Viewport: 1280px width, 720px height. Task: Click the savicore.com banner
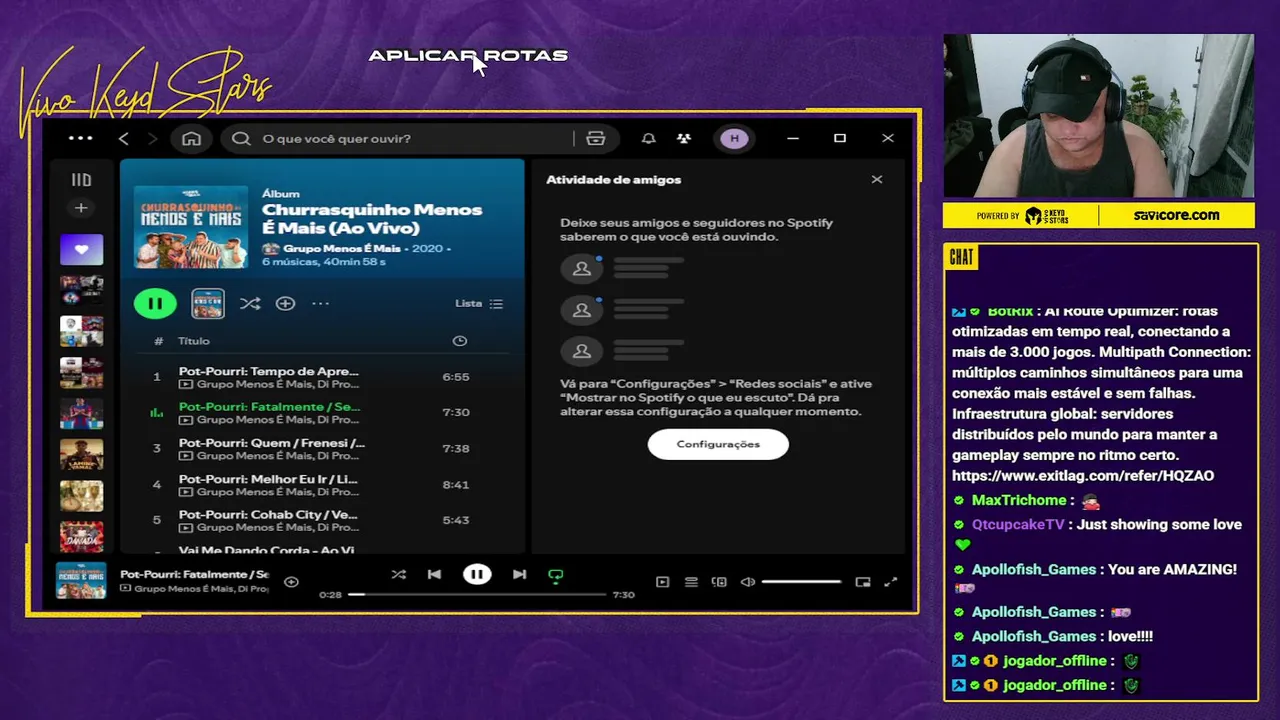(x=1176, y=215)
